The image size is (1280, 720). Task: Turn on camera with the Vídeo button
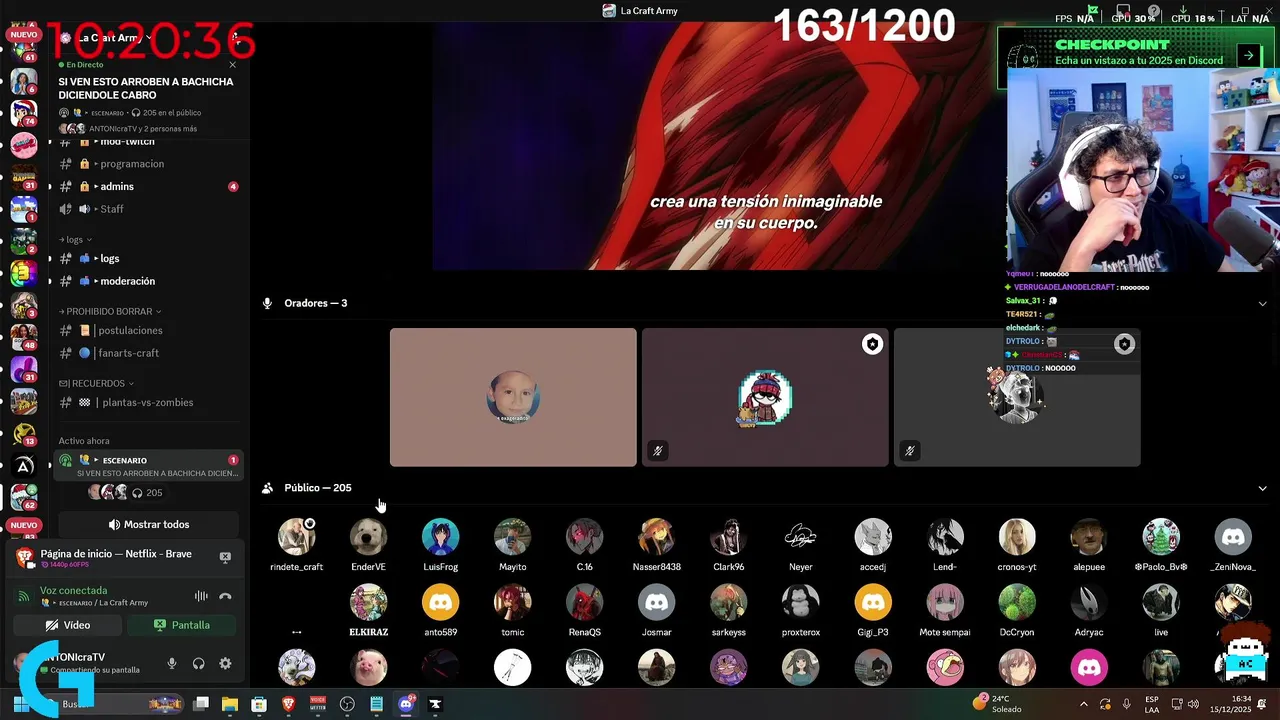click(x=68, y=625)
